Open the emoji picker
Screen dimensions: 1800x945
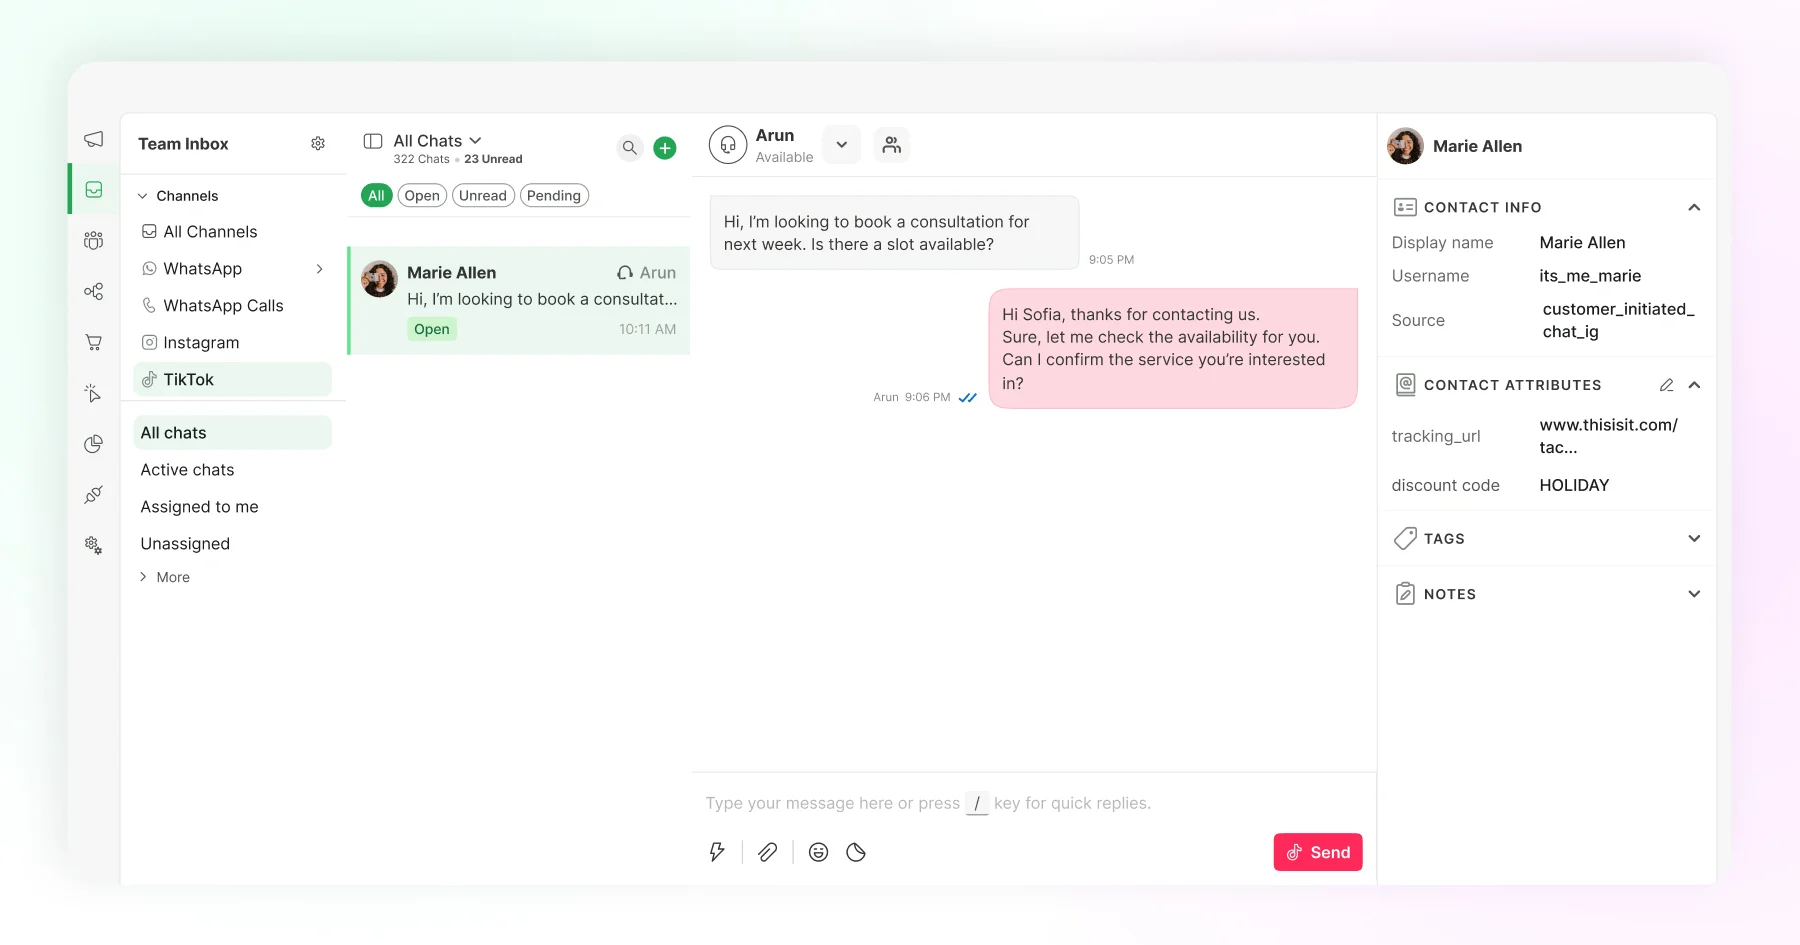pyautogui.click(x=819, y=852)
